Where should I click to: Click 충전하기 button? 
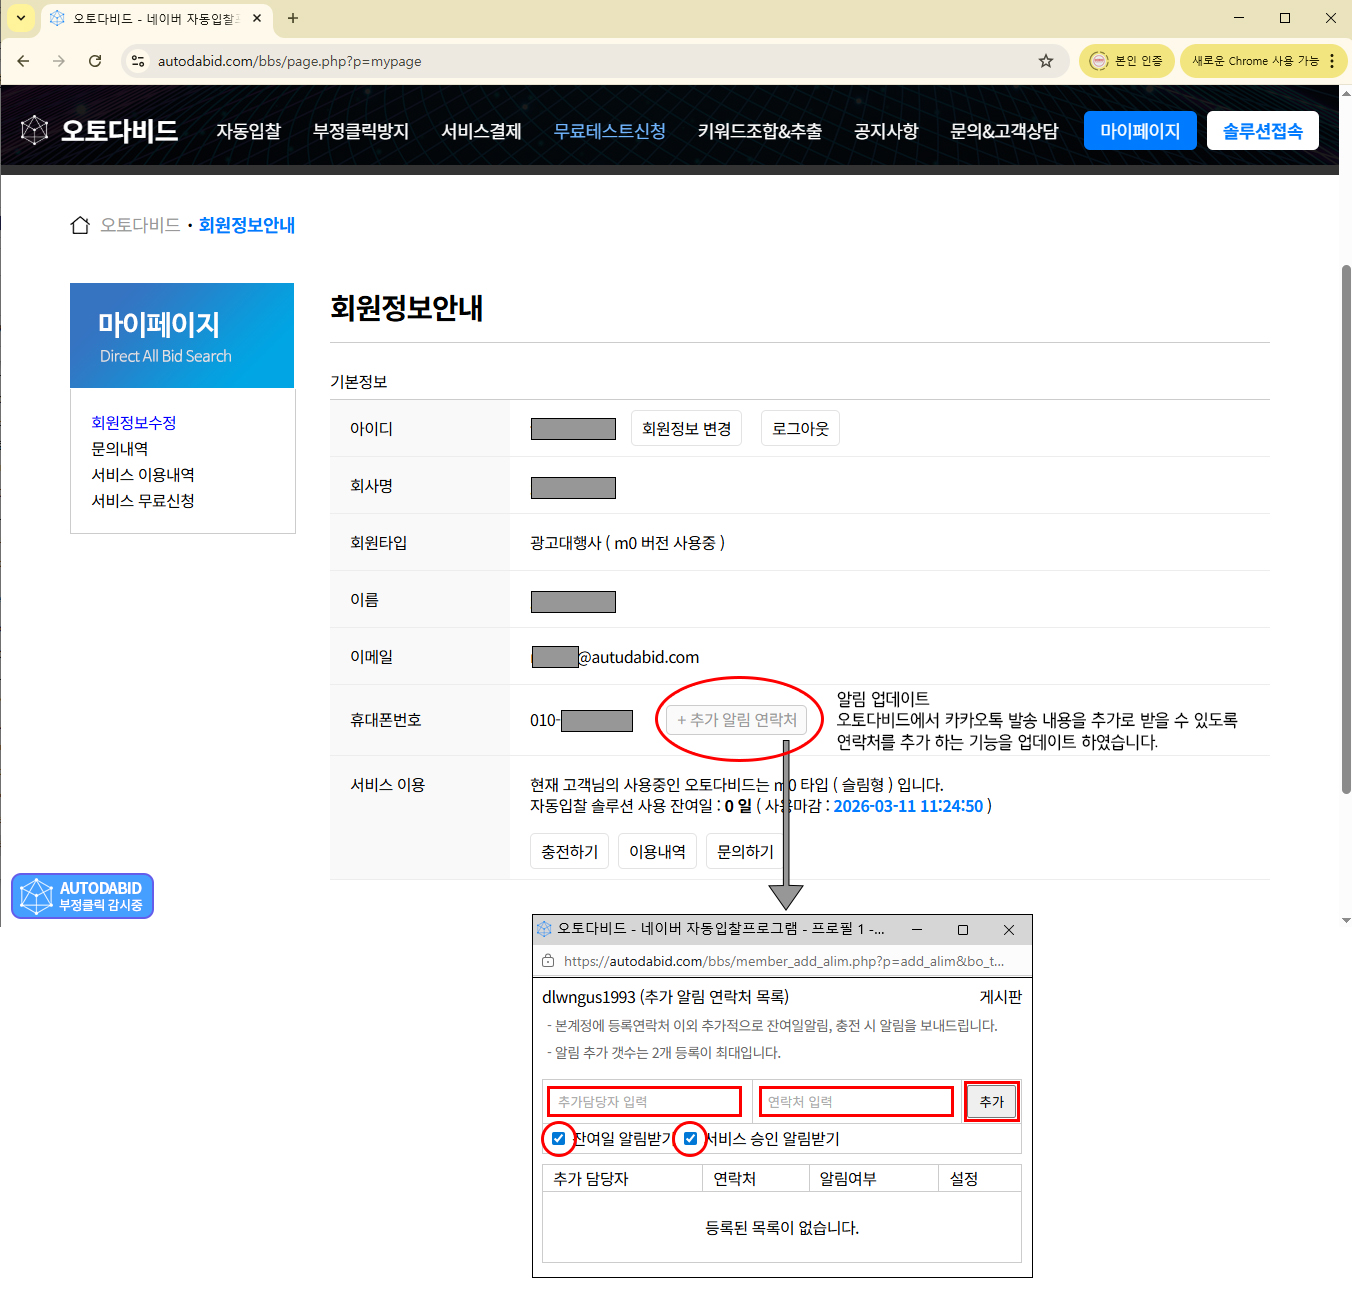tap(569, 852)
